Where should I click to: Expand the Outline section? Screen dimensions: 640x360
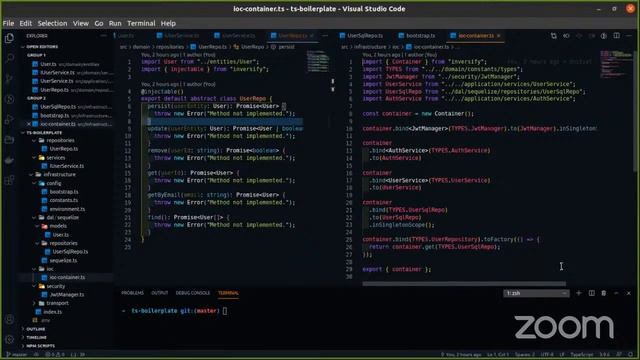tap(36, 329)
